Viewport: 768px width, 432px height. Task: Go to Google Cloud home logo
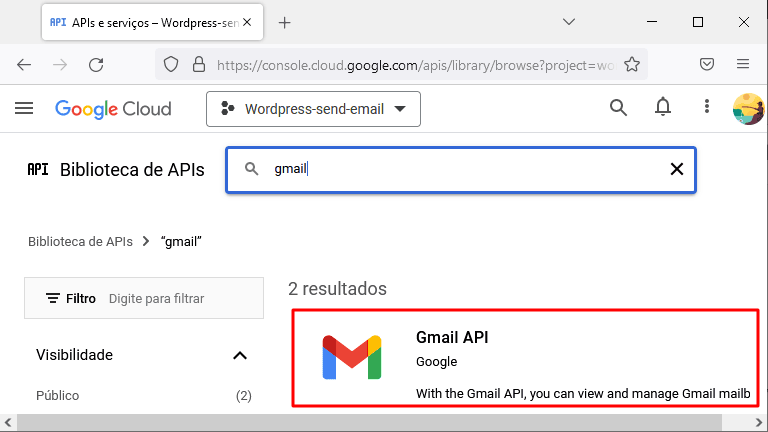pyautogui.click(x=113, y=109)
